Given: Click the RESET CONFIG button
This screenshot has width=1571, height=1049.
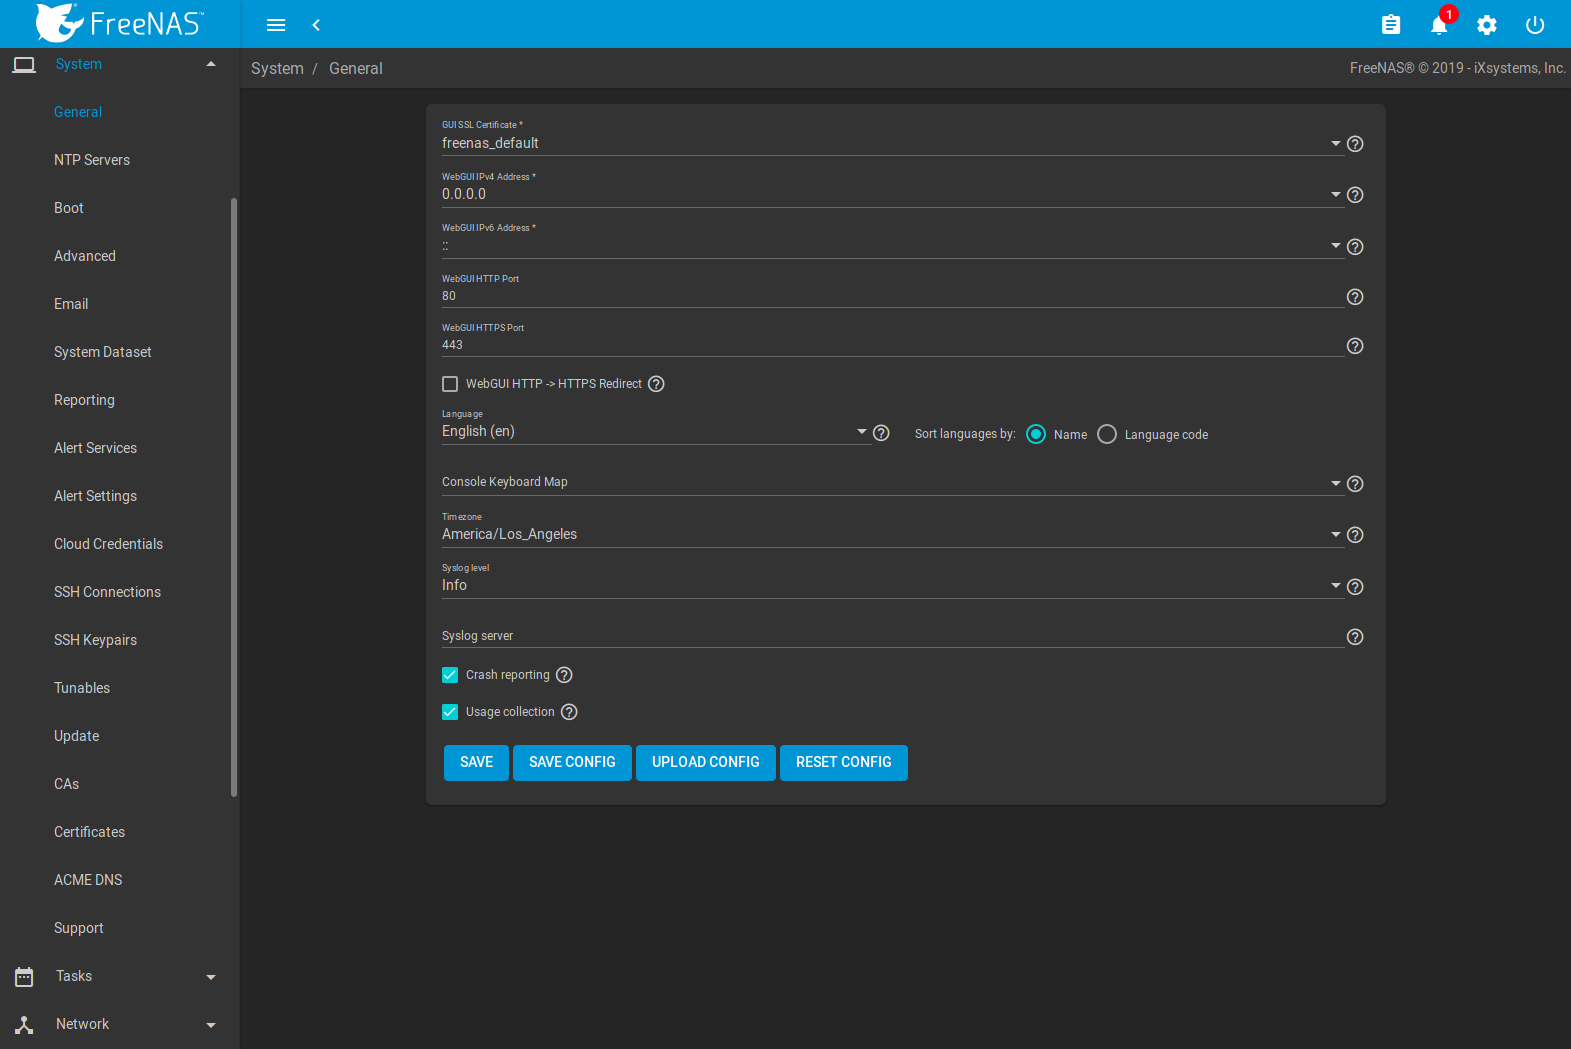Looking at the screenshot, I should click(844, 763).
